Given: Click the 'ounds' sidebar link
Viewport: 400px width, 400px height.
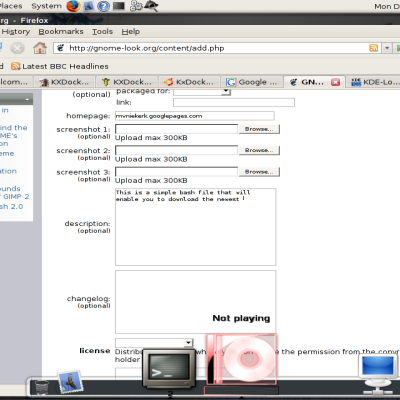Looking at the screenshot, I should tap(10, 188).
